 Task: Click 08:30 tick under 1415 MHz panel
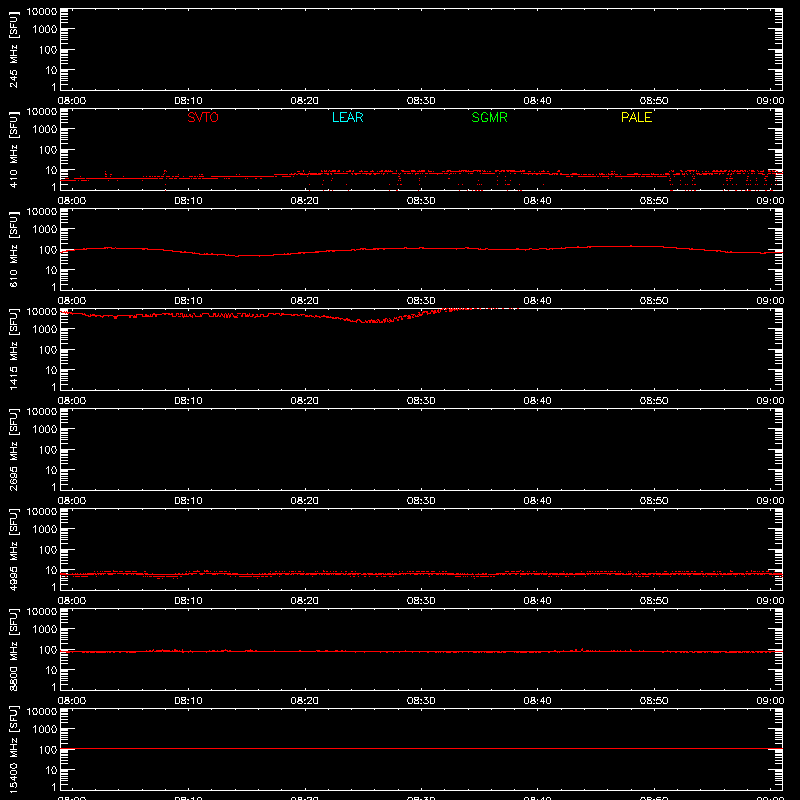point(421,401)
